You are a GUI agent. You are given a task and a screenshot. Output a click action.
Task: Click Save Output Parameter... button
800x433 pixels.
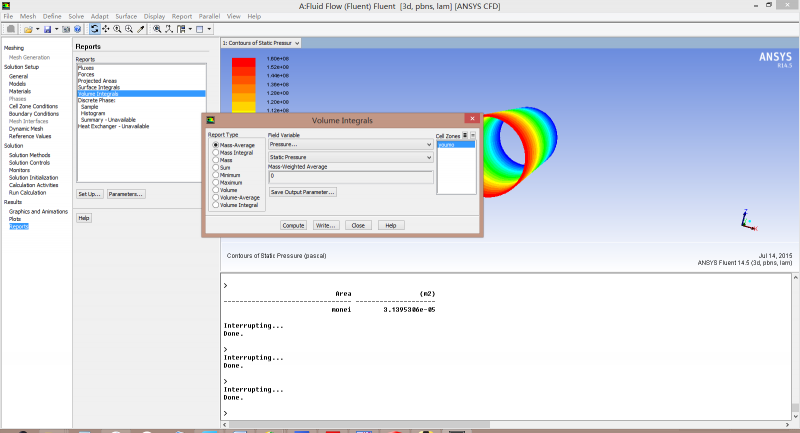(x=303, y=192)
